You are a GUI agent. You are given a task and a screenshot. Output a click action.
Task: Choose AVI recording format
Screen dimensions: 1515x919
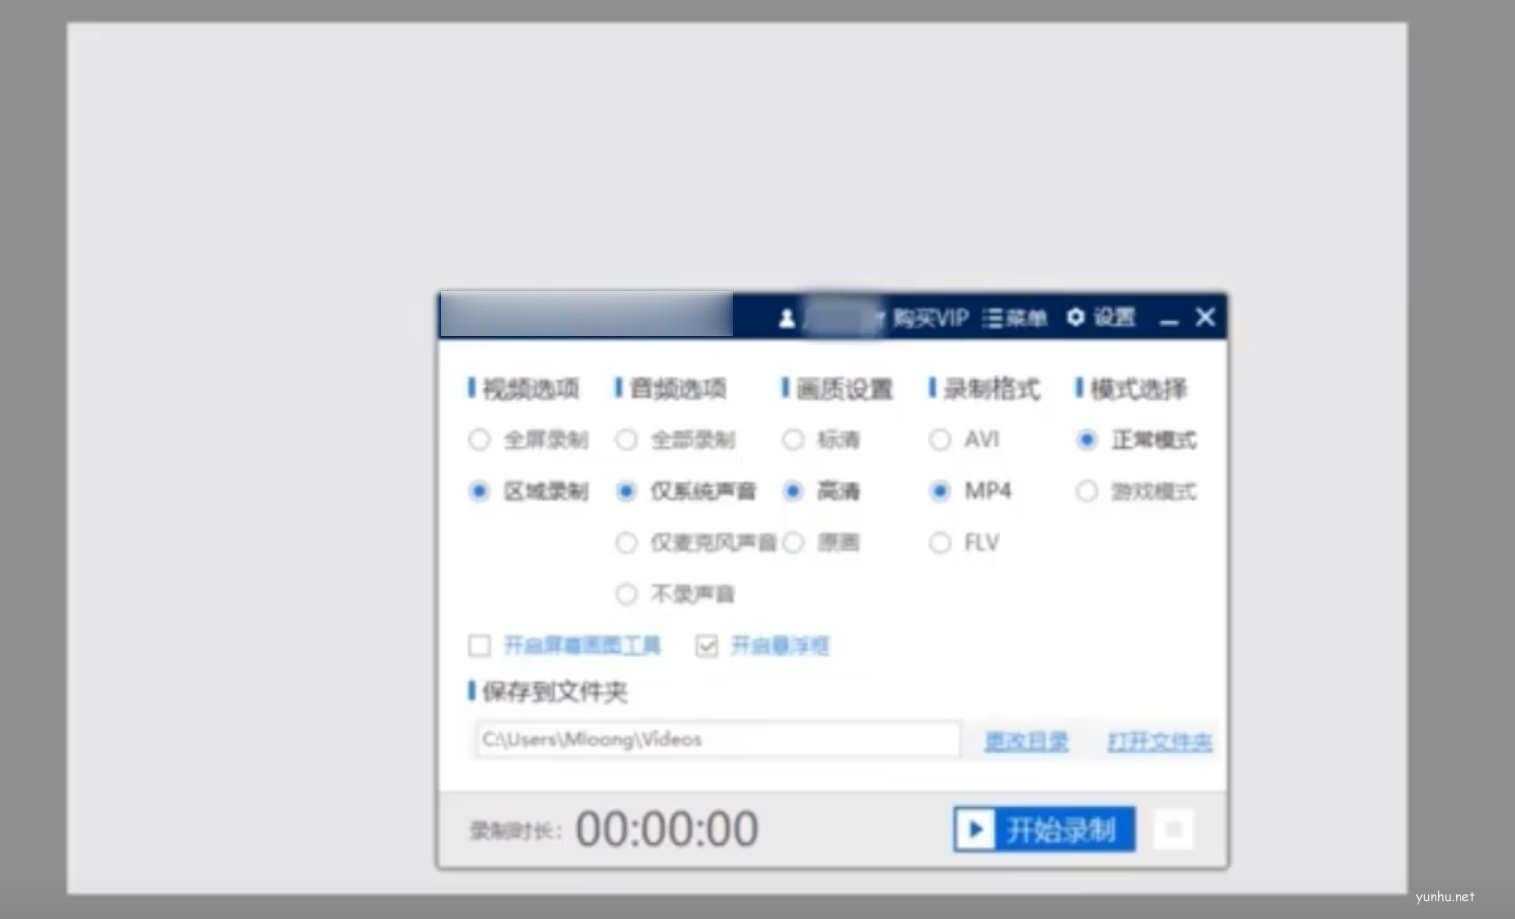click(940, 439)
